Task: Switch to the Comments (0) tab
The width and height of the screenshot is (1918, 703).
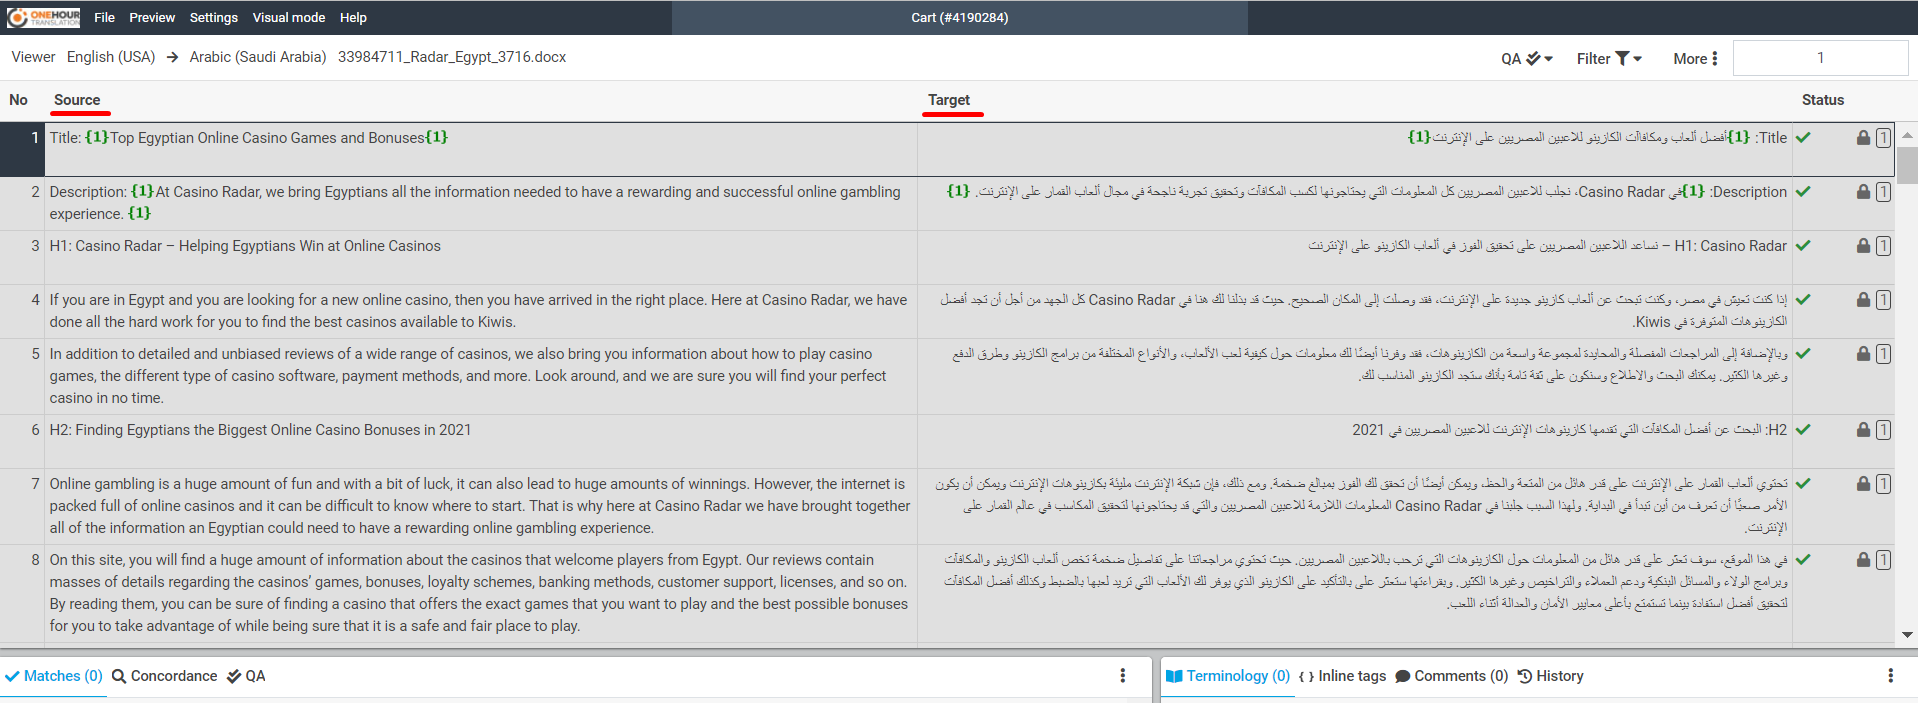Action: pos(1452,676)
